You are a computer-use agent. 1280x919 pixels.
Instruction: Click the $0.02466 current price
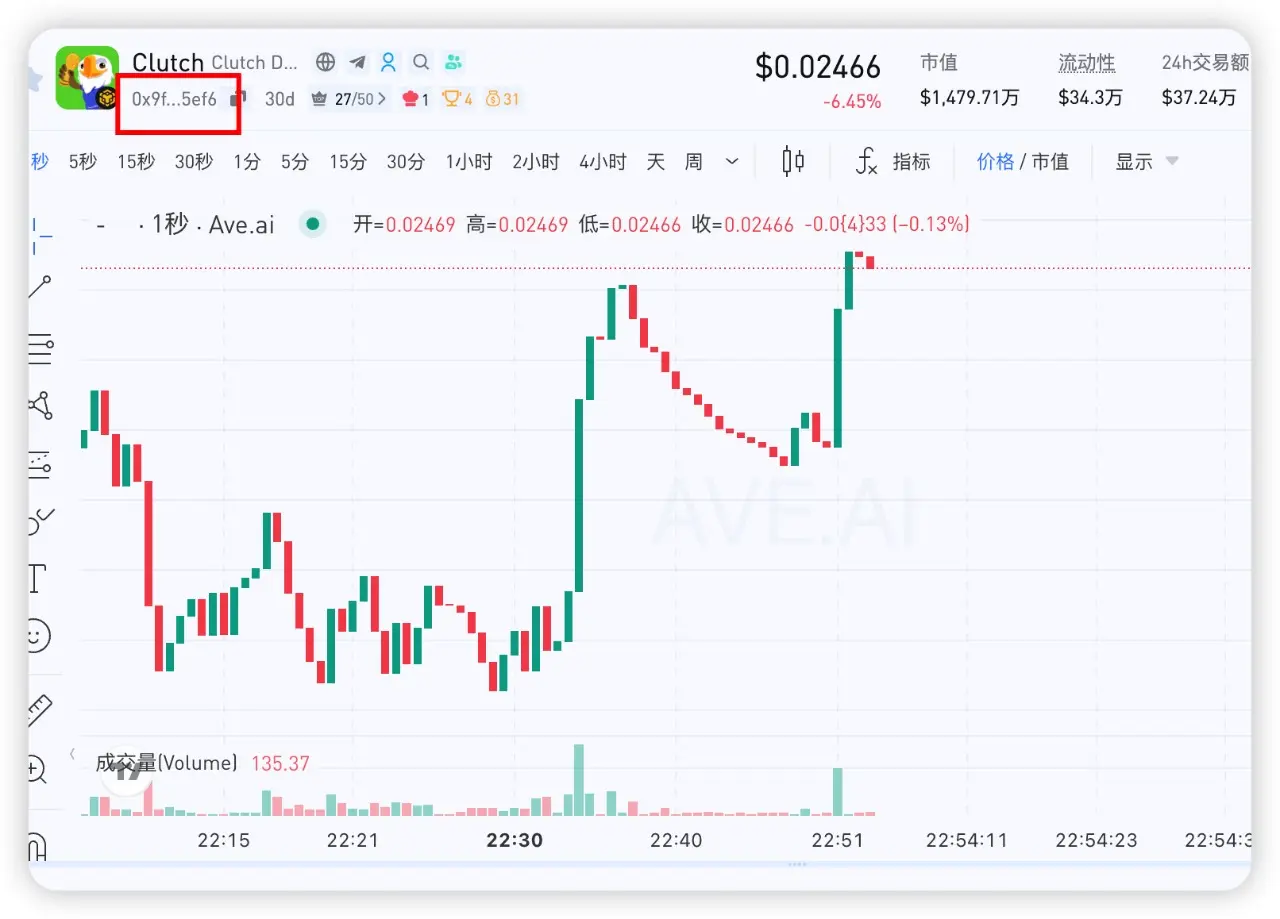[818, 67]
